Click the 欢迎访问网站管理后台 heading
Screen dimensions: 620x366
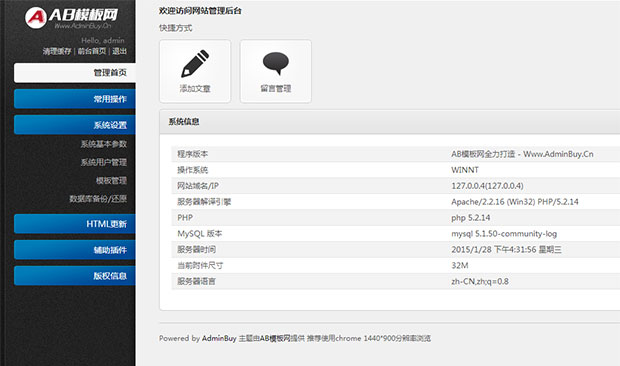200,11
